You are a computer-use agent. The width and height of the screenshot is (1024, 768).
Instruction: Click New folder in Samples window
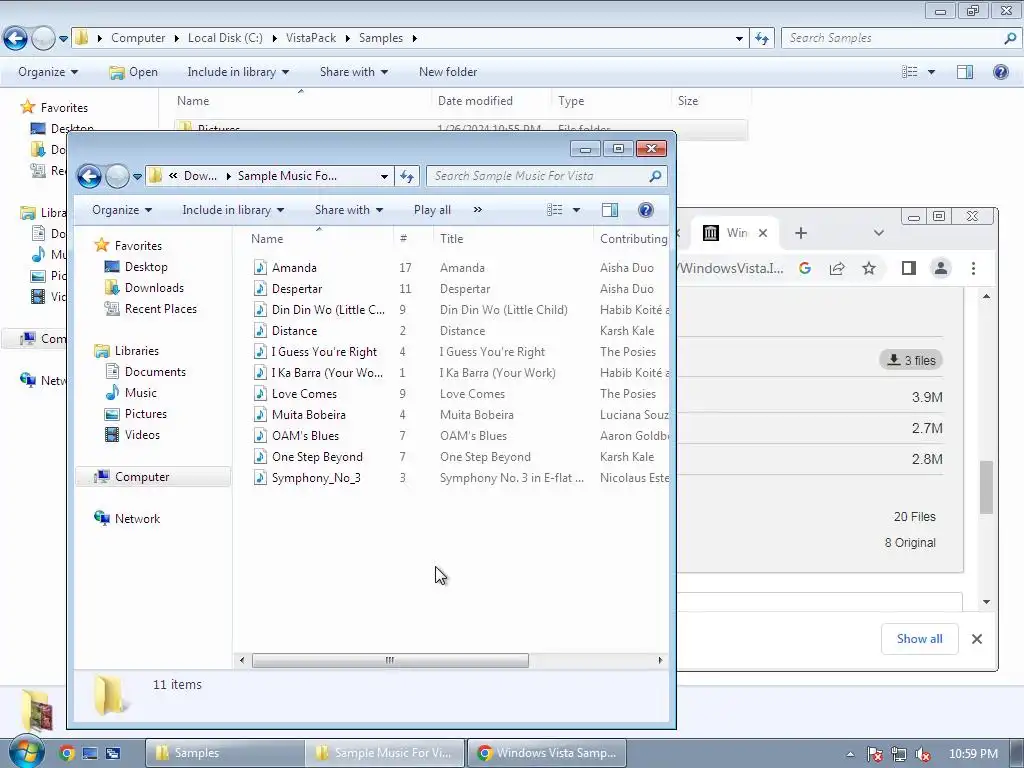click(x=448, y=72)
